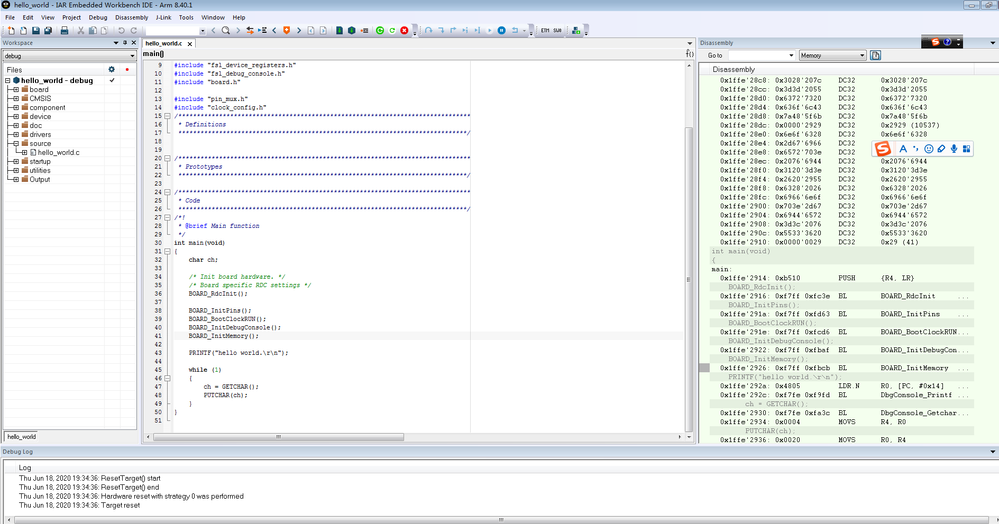The height and width of the screenshot is (524, 999).
Task: Toggle the hello_world project checkmark column
Action: click(x=111, y=80)
